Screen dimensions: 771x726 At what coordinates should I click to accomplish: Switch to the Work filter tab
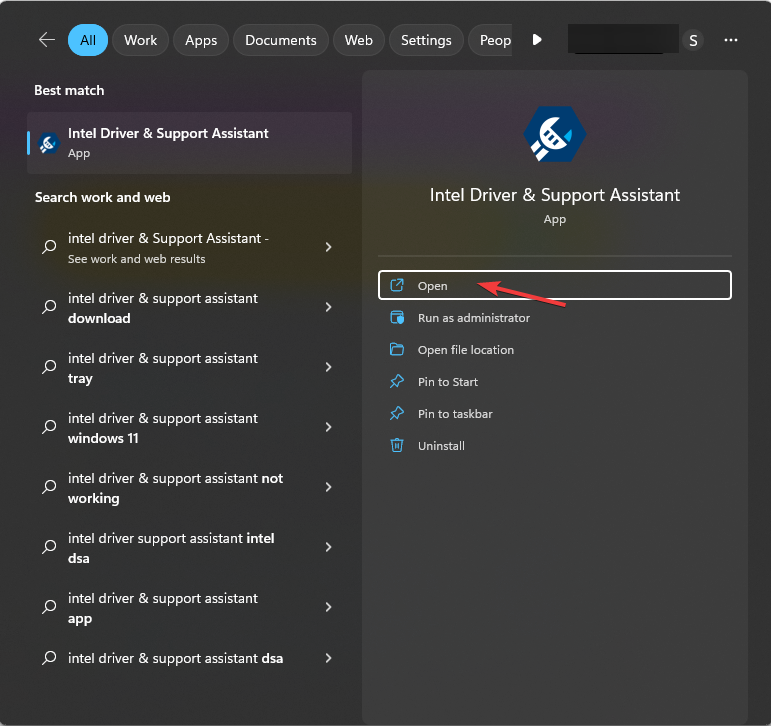(x=140, y=40)
